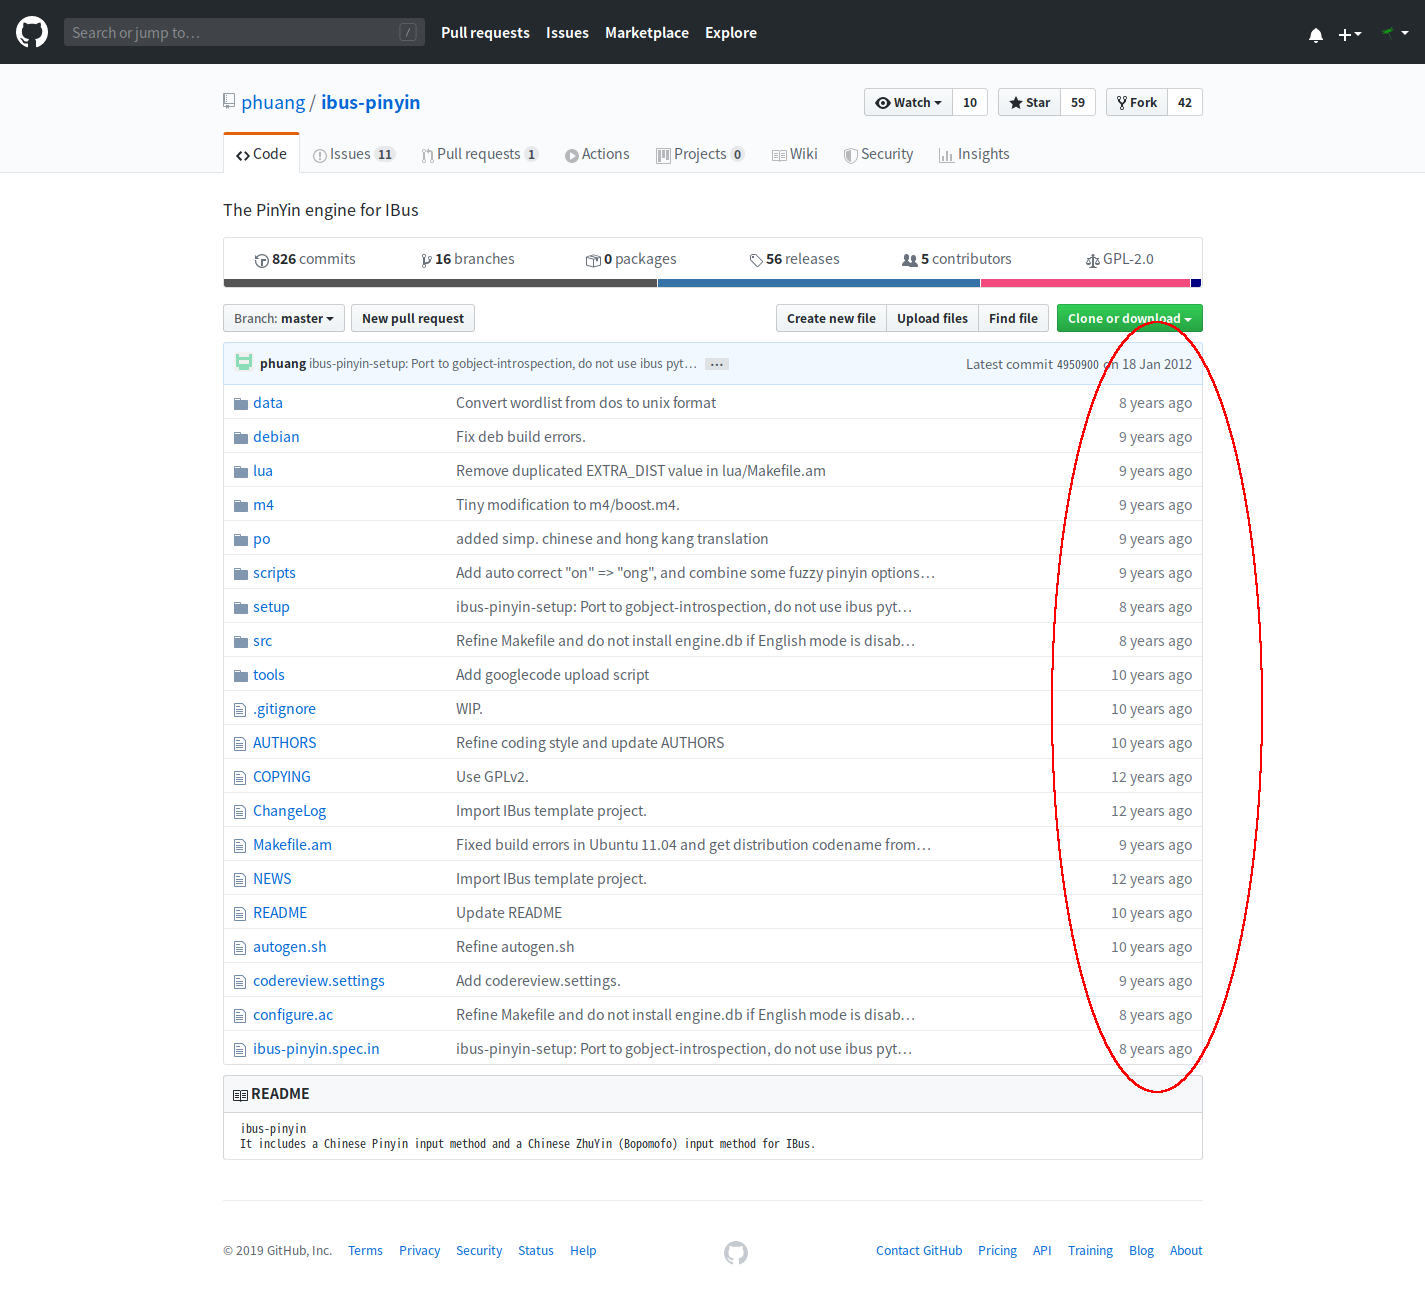Switch to the repository Pull requests tab
Screen dimensions: 1425x1313
click(480, 154)
